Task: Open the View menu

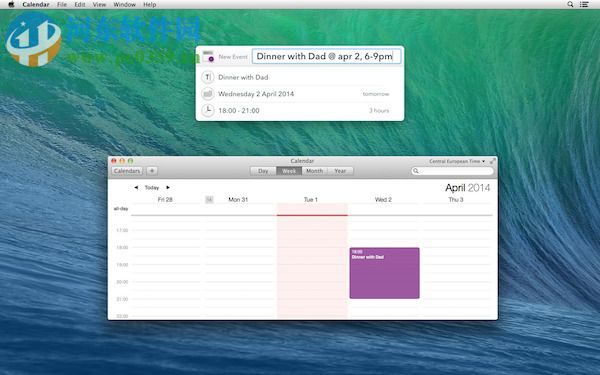Action: [99, 5]
